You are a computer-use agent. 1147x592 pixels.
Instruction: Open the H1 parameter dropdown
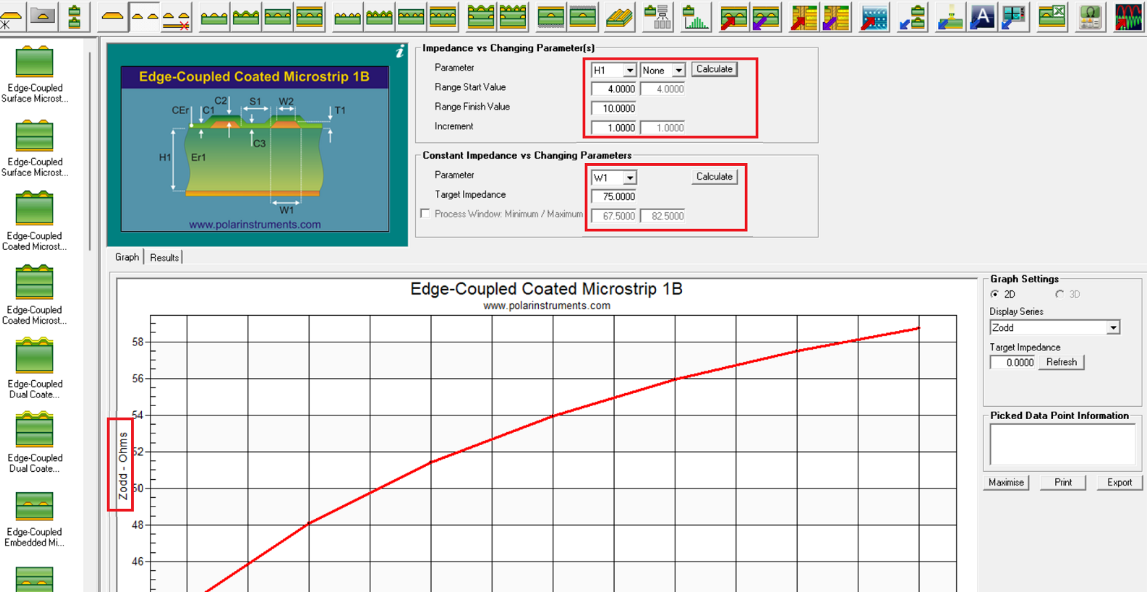coord(629,70)
